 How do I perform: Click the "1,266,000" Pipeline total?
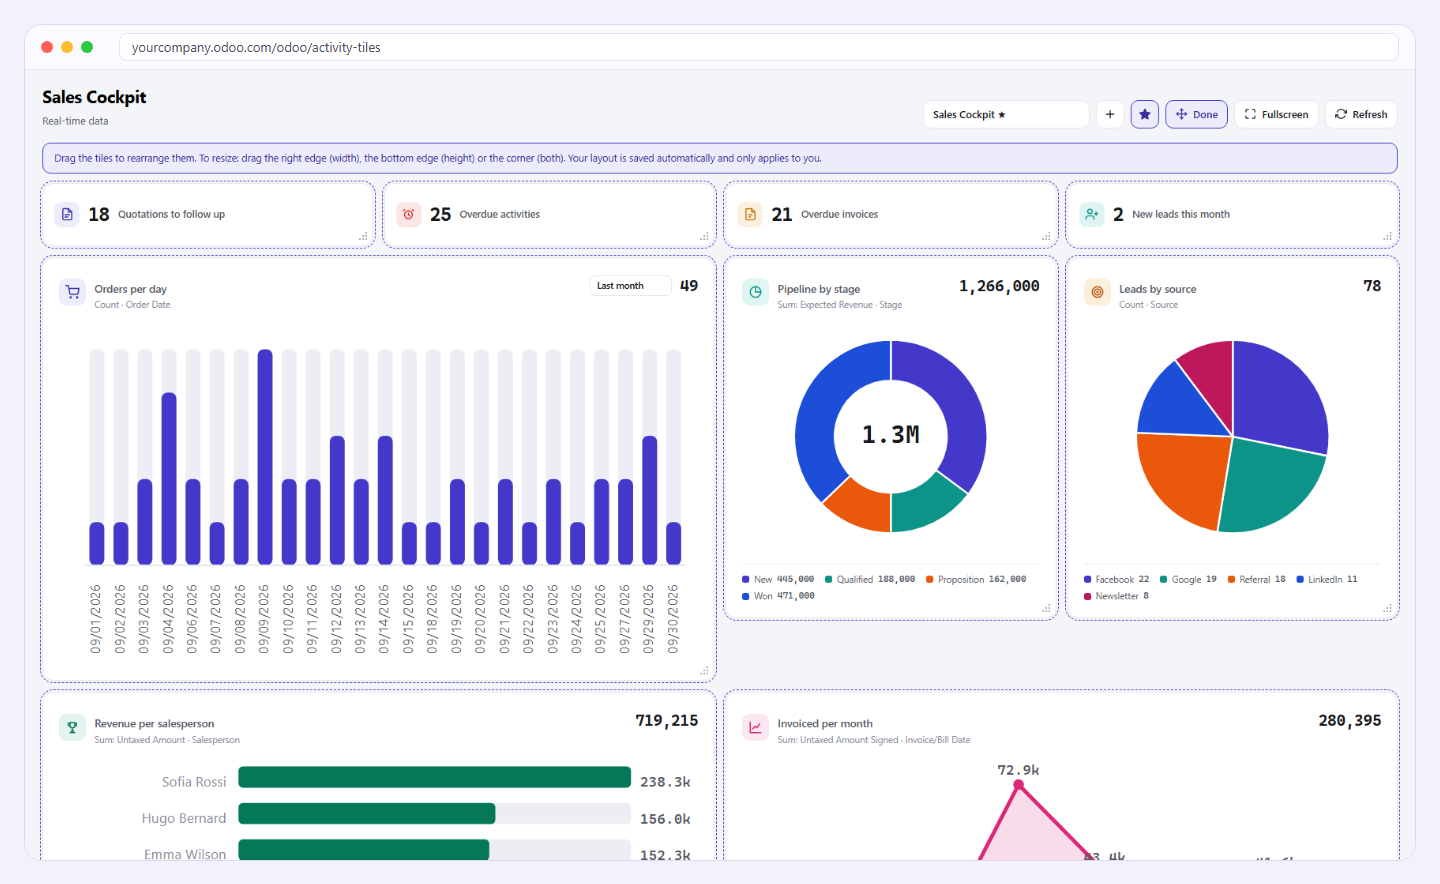click(x=999, y=286)
